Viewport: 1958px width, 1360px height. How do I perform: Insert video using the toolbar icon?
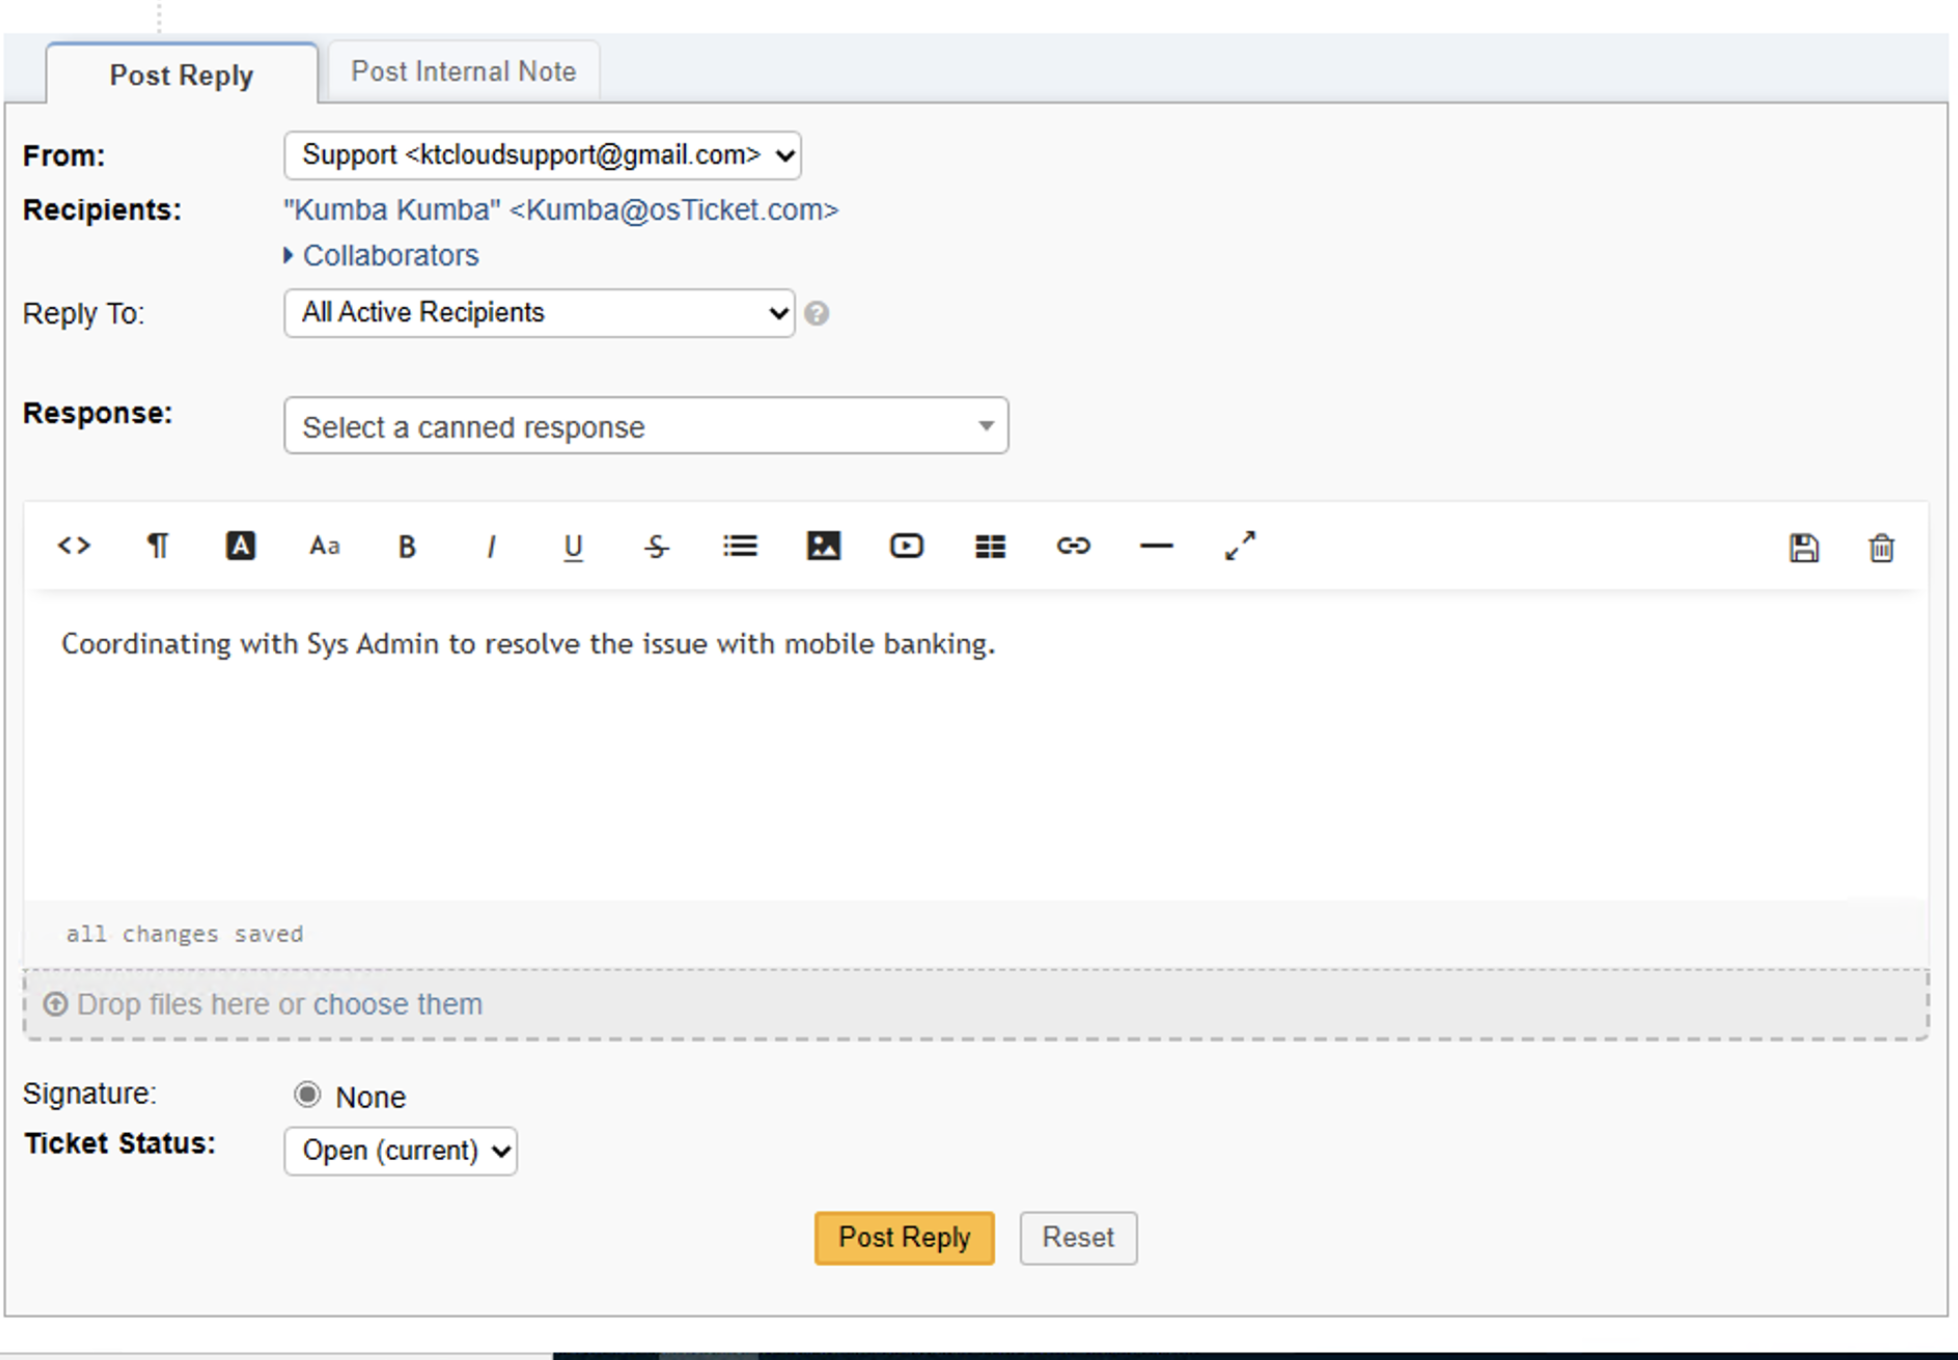tap(906, 546)
